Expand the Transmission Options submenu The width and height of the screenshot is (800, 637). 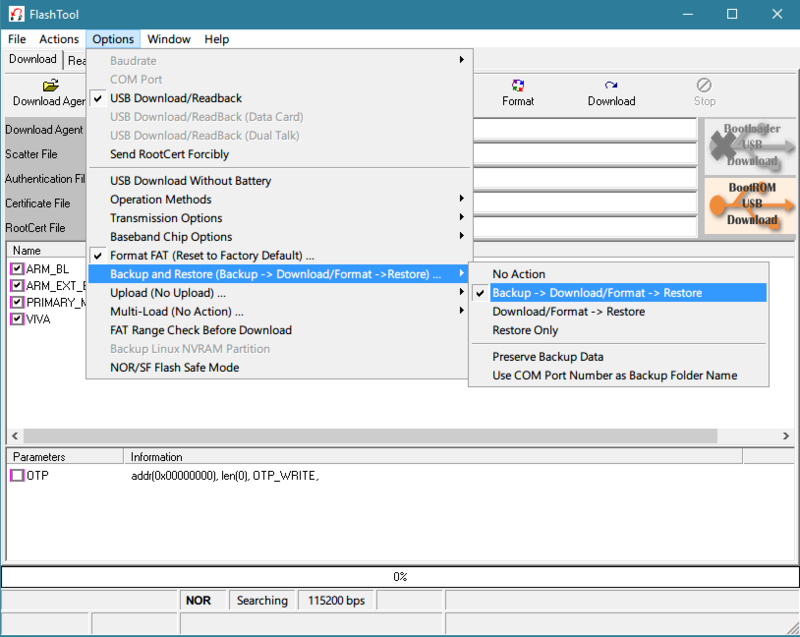pyautogui.click(x=279, y=218)
